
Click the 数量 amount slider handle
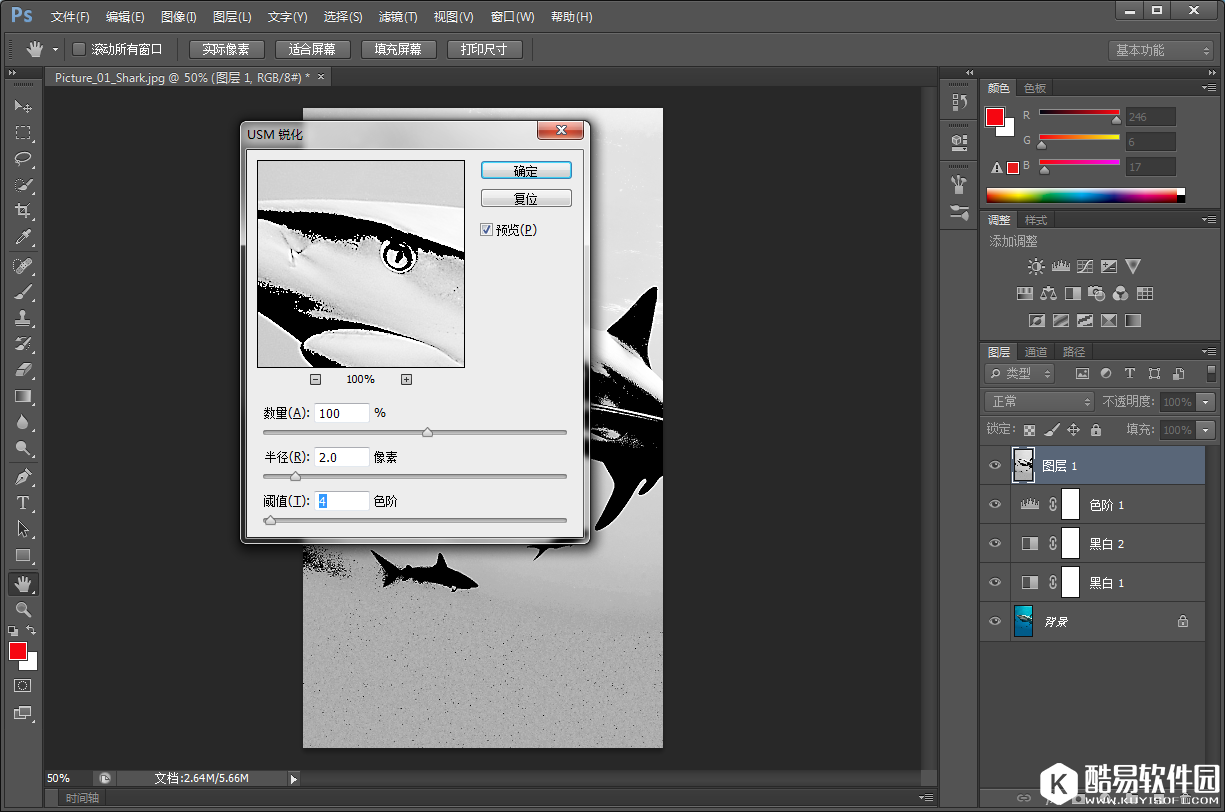[x=428, y=433]
